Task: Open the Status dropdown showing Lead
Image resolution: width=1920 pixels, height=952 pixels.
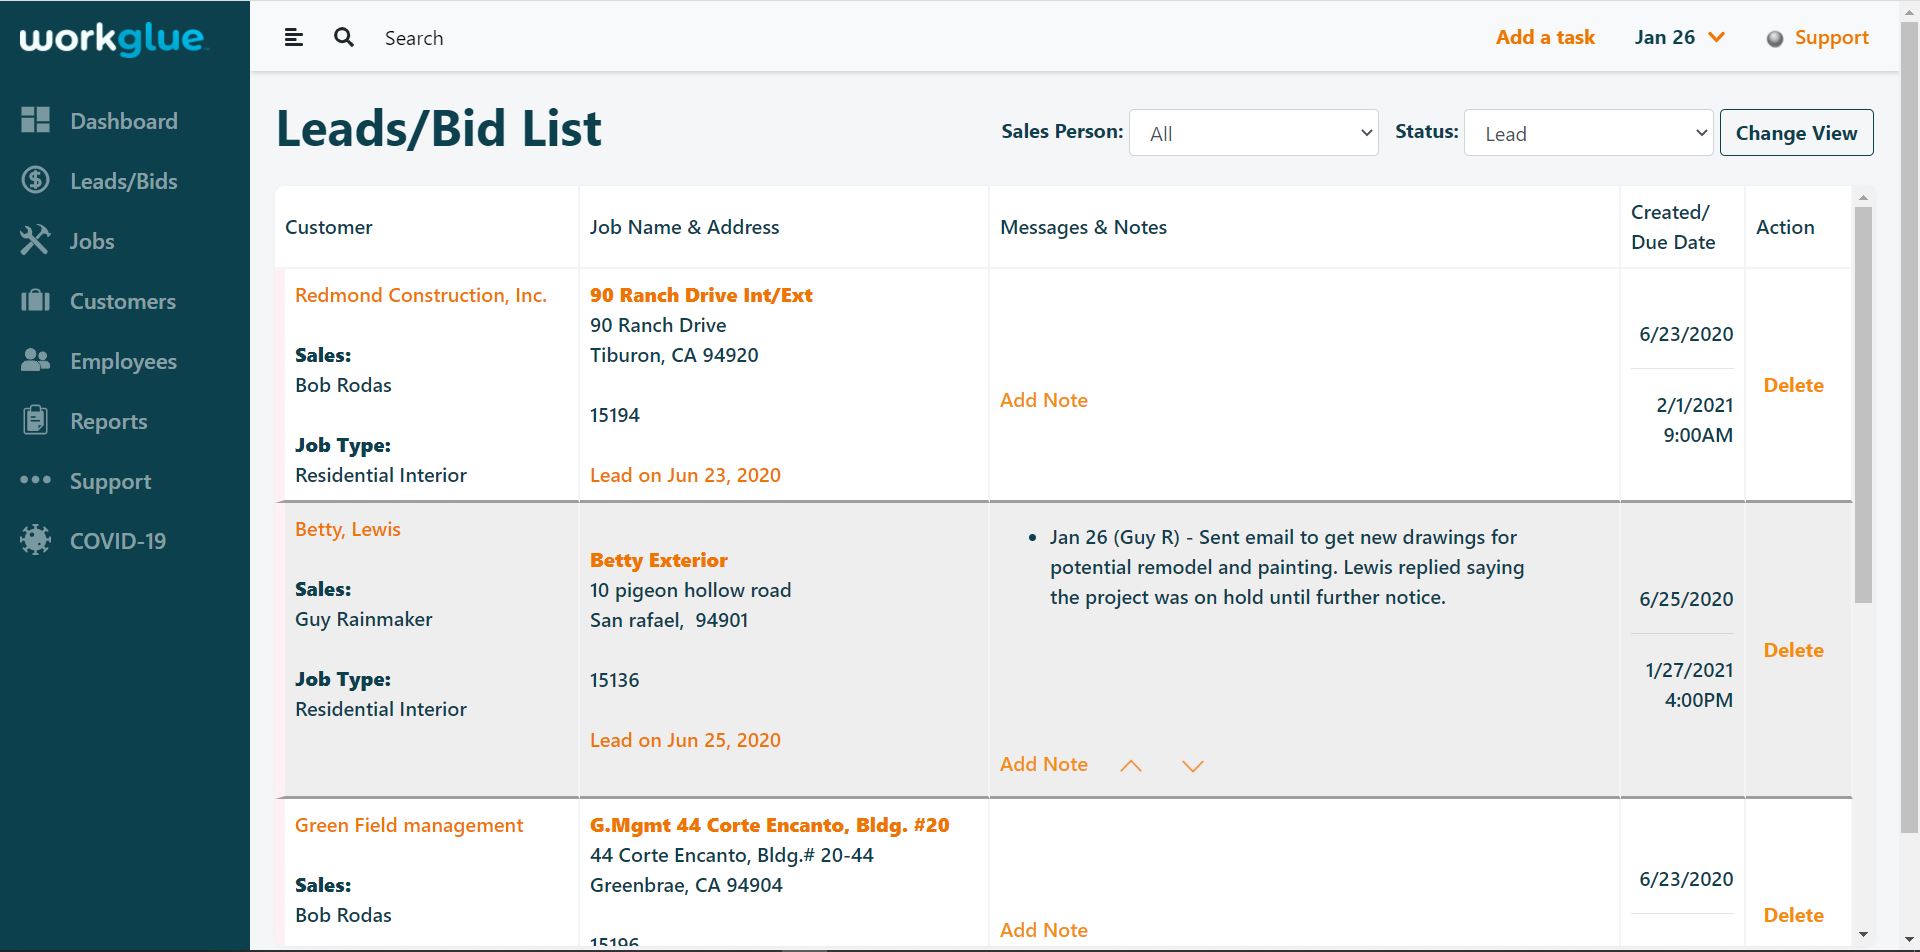Action: tap(1588, 133)
